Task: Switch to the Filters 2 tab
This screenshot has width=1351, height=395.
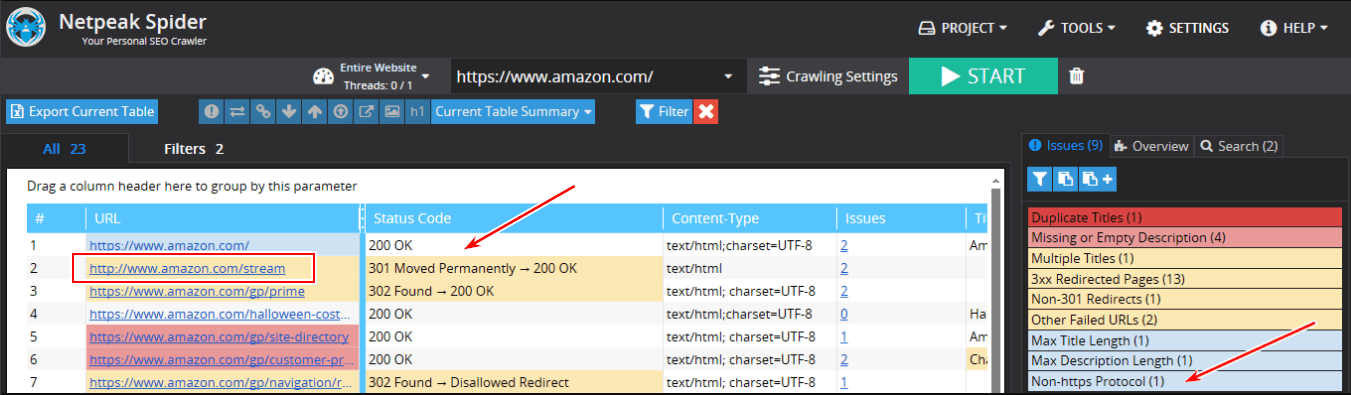Action: pos(194,149)
